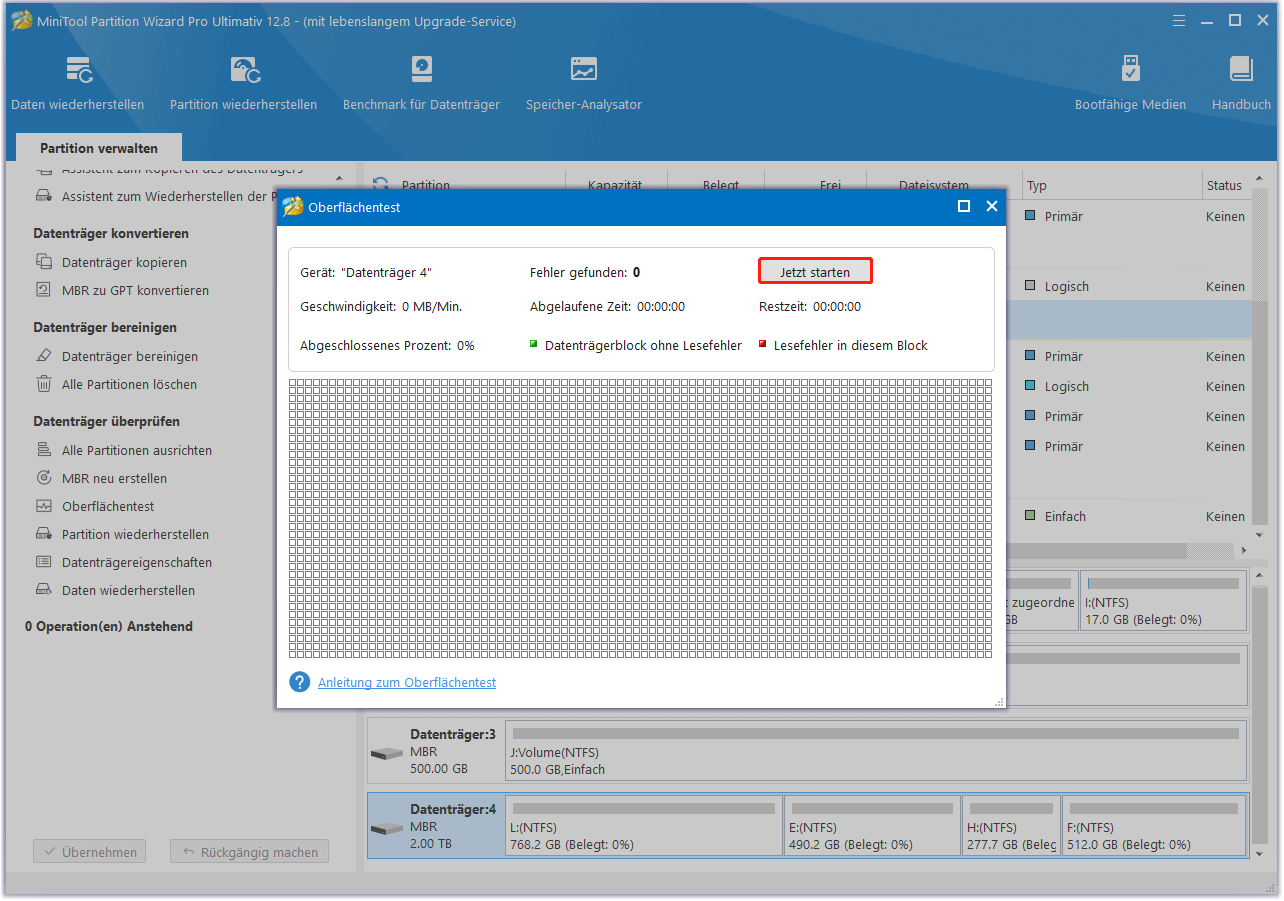Screen dimensions: 1284x901
Task: Select I:(NTFS) 17.0 GB partition block
Action: click(1164, 600)
